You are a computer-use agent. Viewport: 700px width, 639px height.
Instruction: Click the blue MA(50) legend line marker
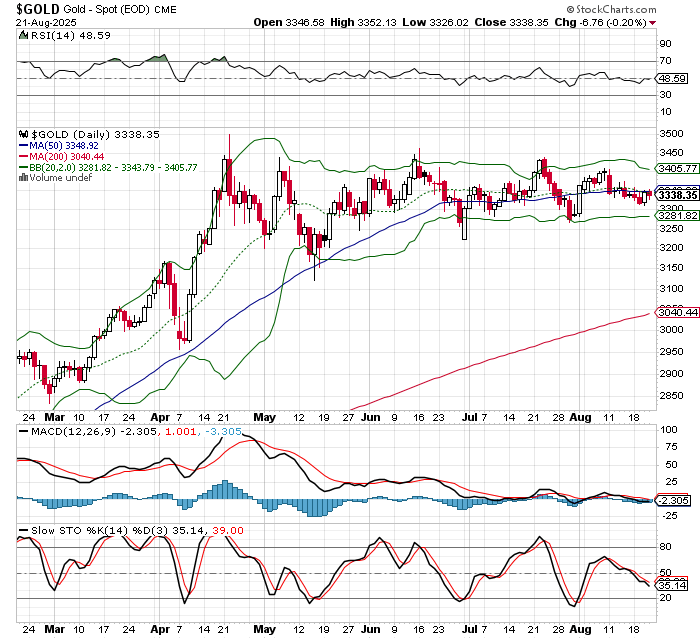24,145
